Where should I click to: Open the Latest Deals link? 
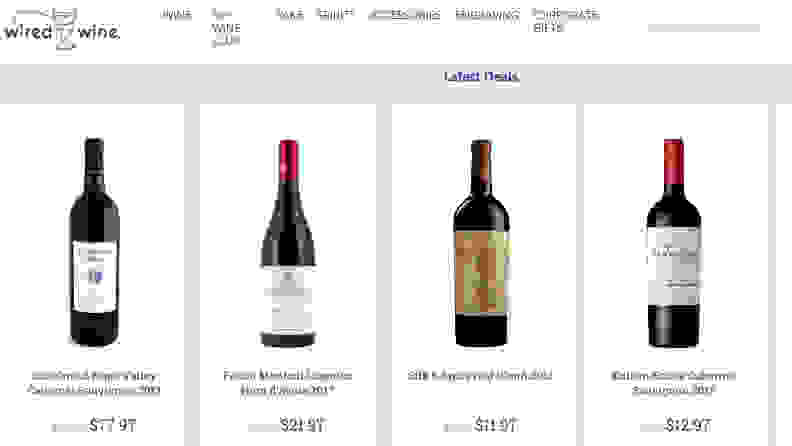(x=482, y=76)
